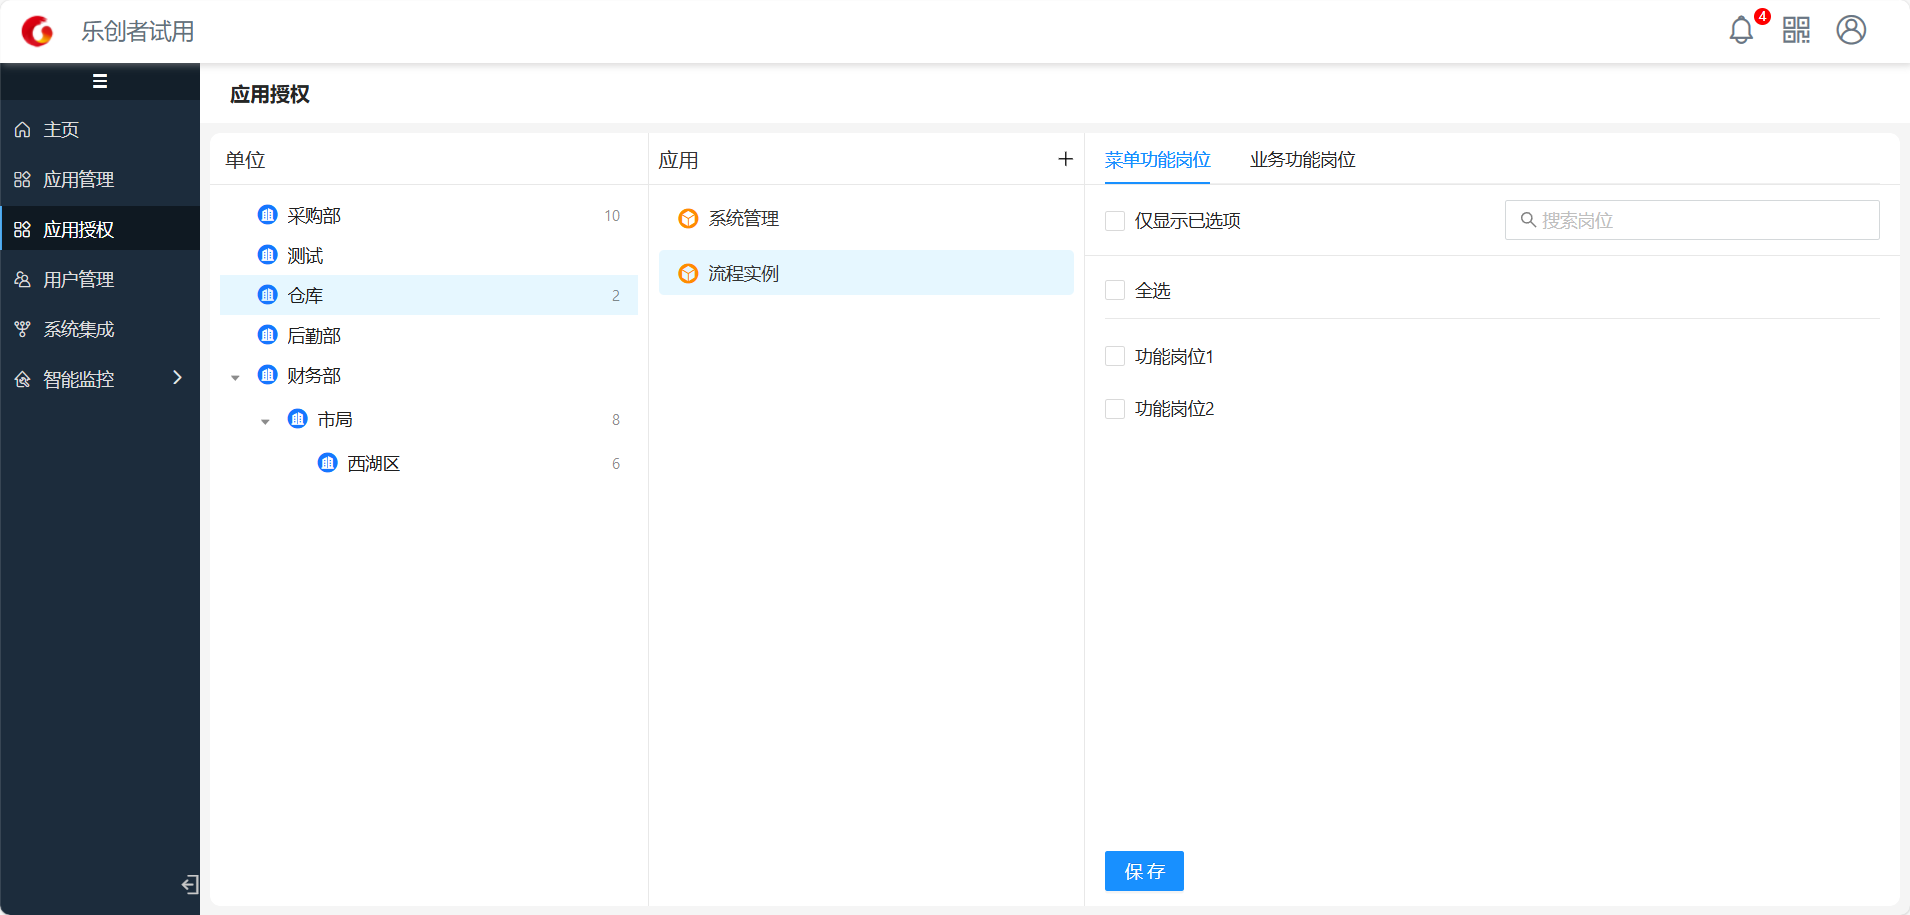The image size is (1910, 915).
Task: Check the 全选 checkbox
Action: (x=1115, y=290)
